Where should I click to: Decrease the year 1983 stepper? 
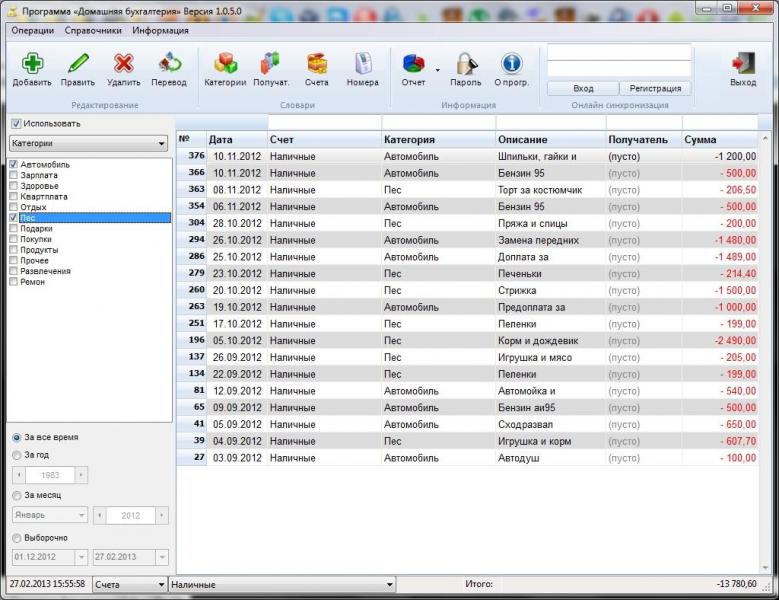(x=19, y=475)
